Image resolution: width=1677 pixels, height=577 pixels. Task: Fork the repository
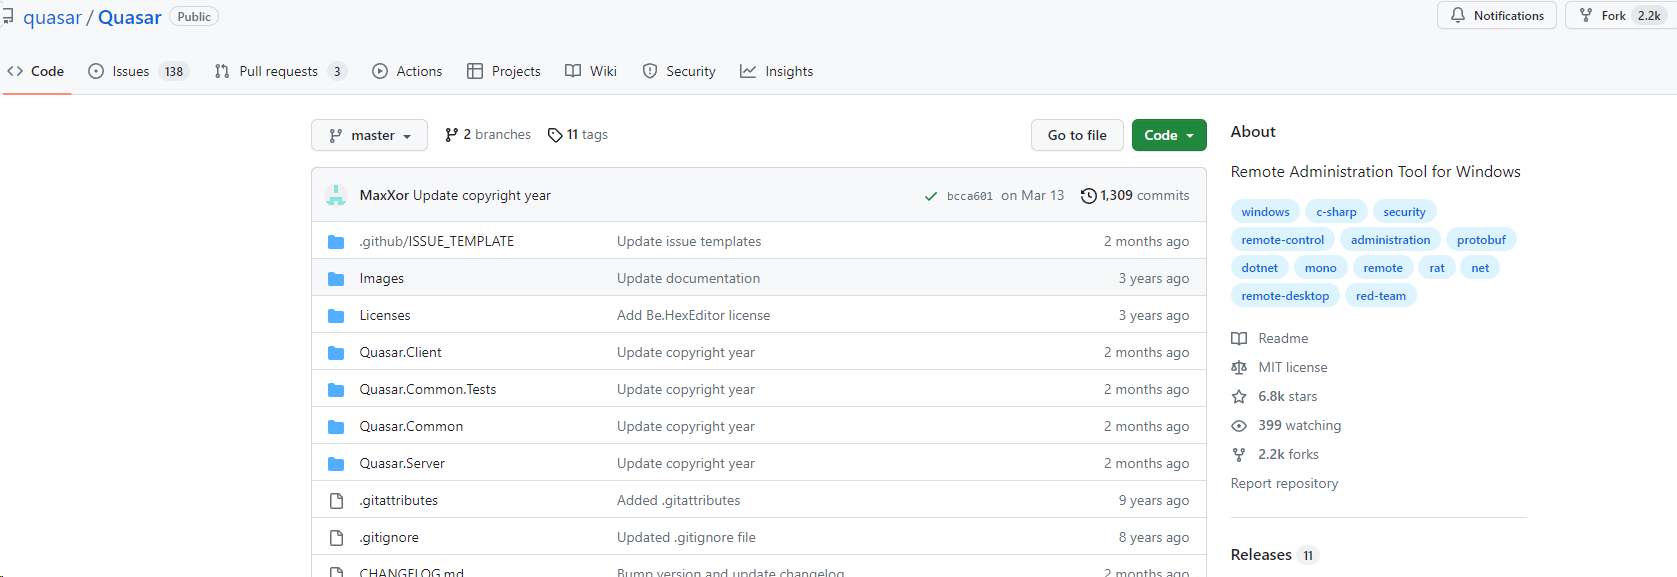1620,15
